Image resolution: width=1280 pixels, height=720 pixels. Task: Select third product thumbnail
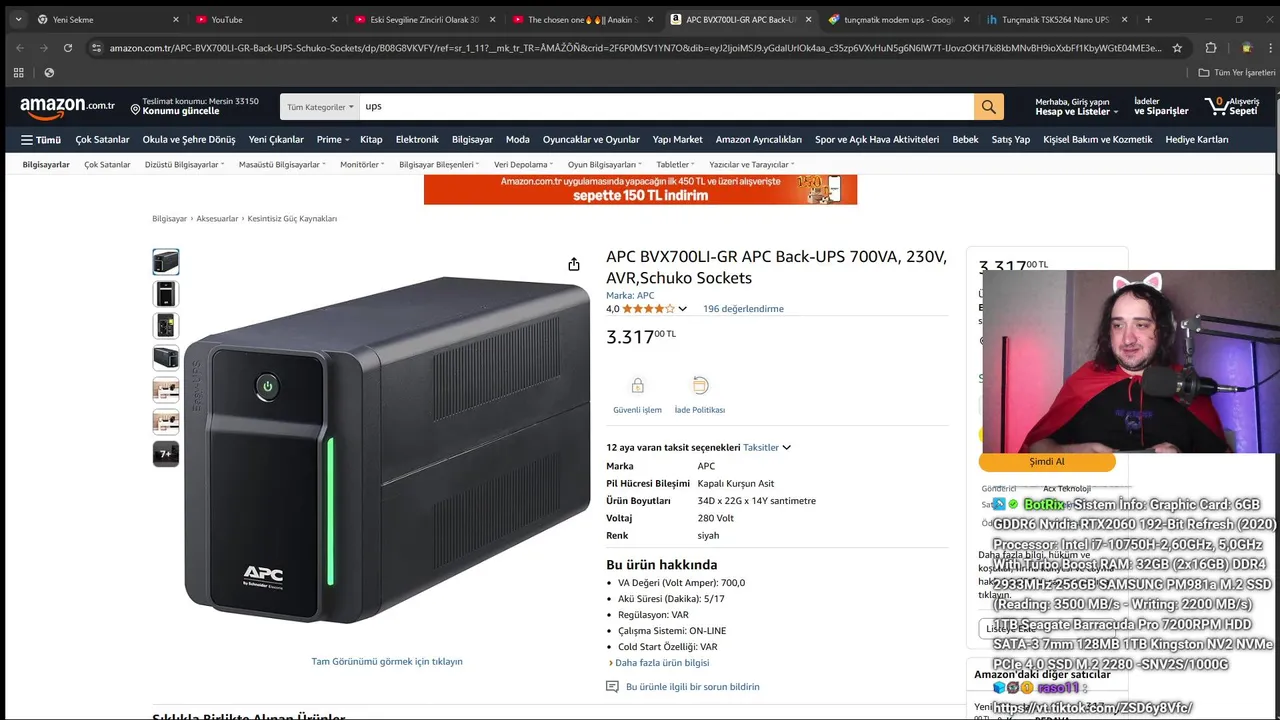coord(166,326)
